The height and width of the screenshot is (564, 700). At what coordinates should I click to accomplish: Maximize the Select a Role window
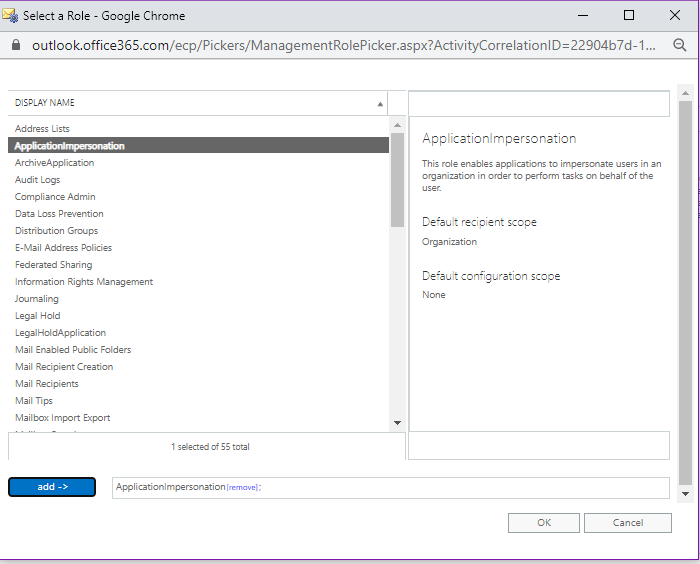[x=629, y=16]
